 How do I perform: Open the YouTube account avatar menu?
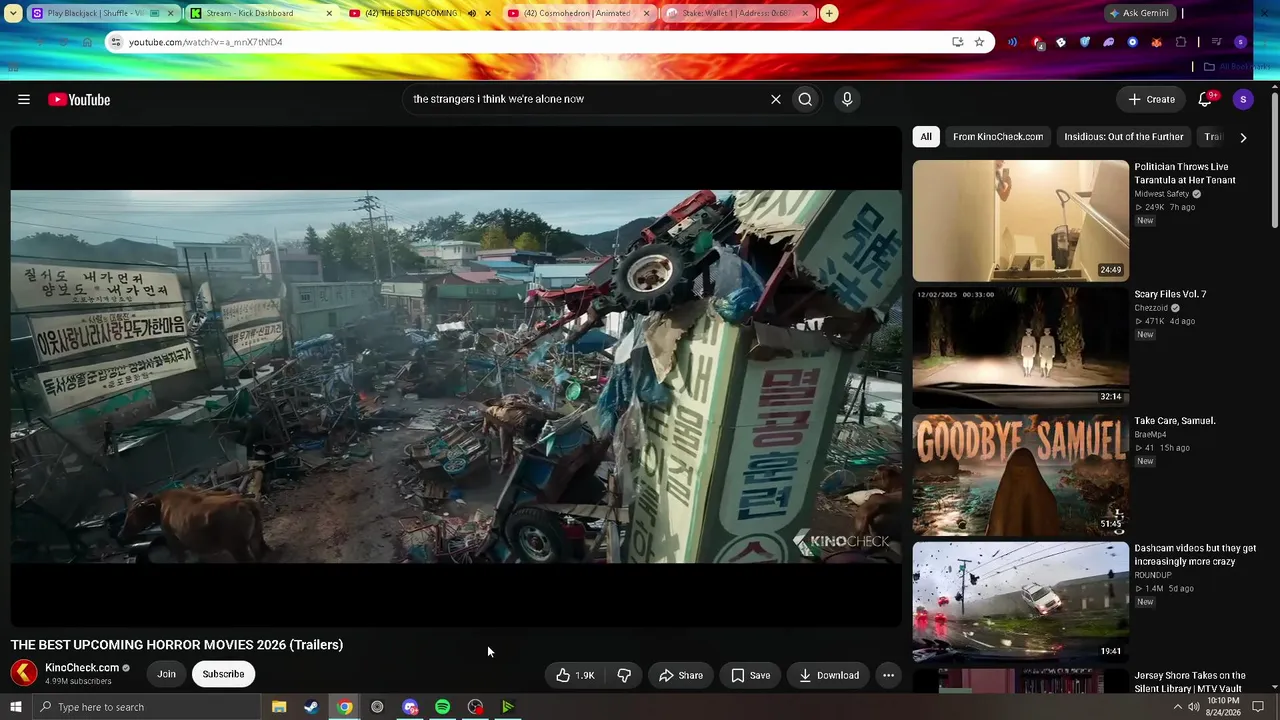pos(1243,99)
